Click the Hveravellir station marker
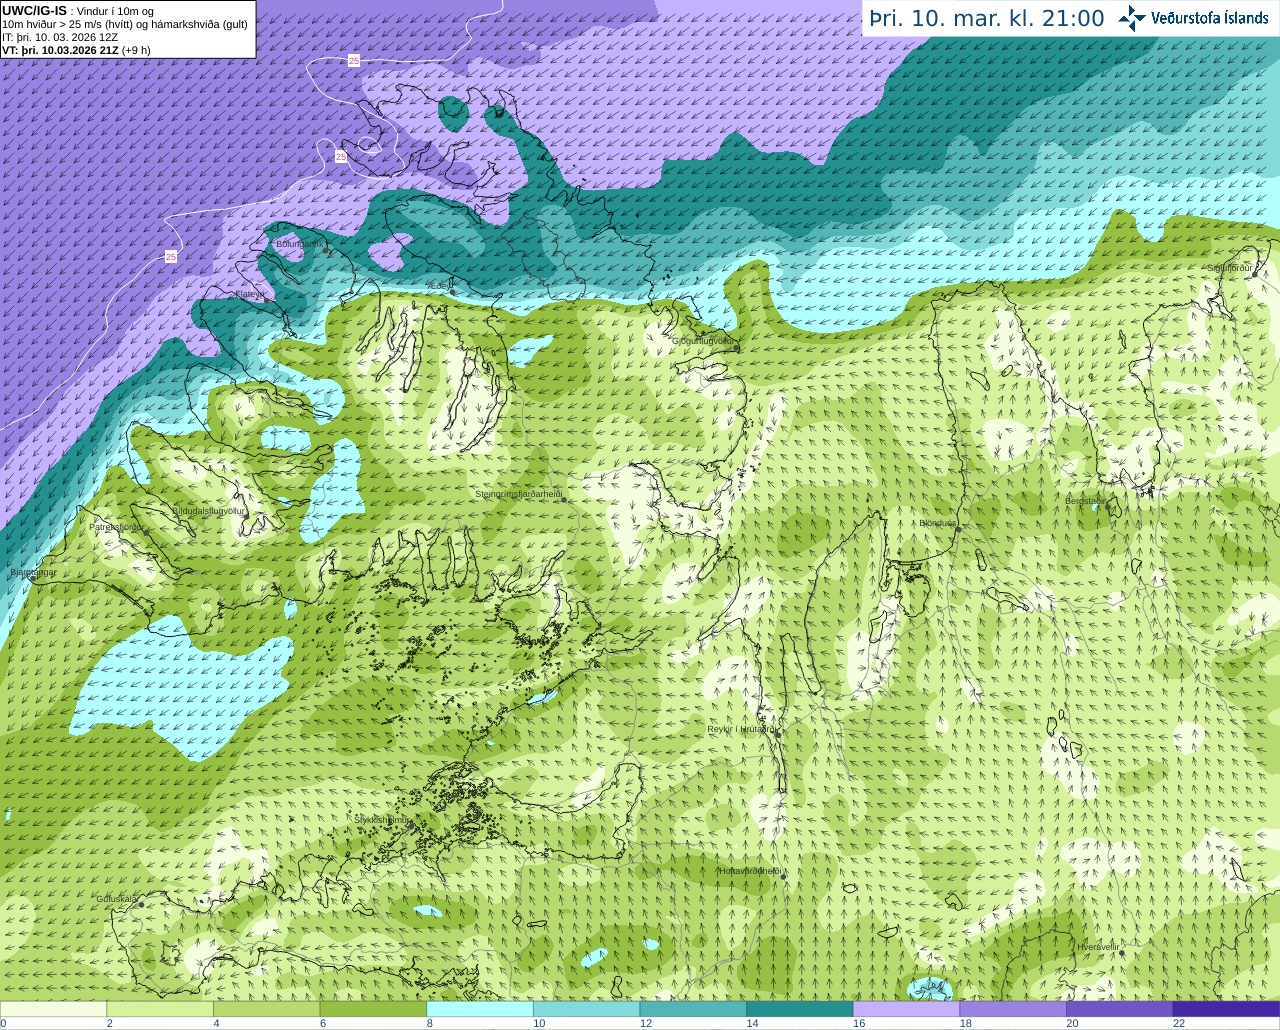The width and height of the screenshot is (1280, 1030). [x=1121, y=952]
